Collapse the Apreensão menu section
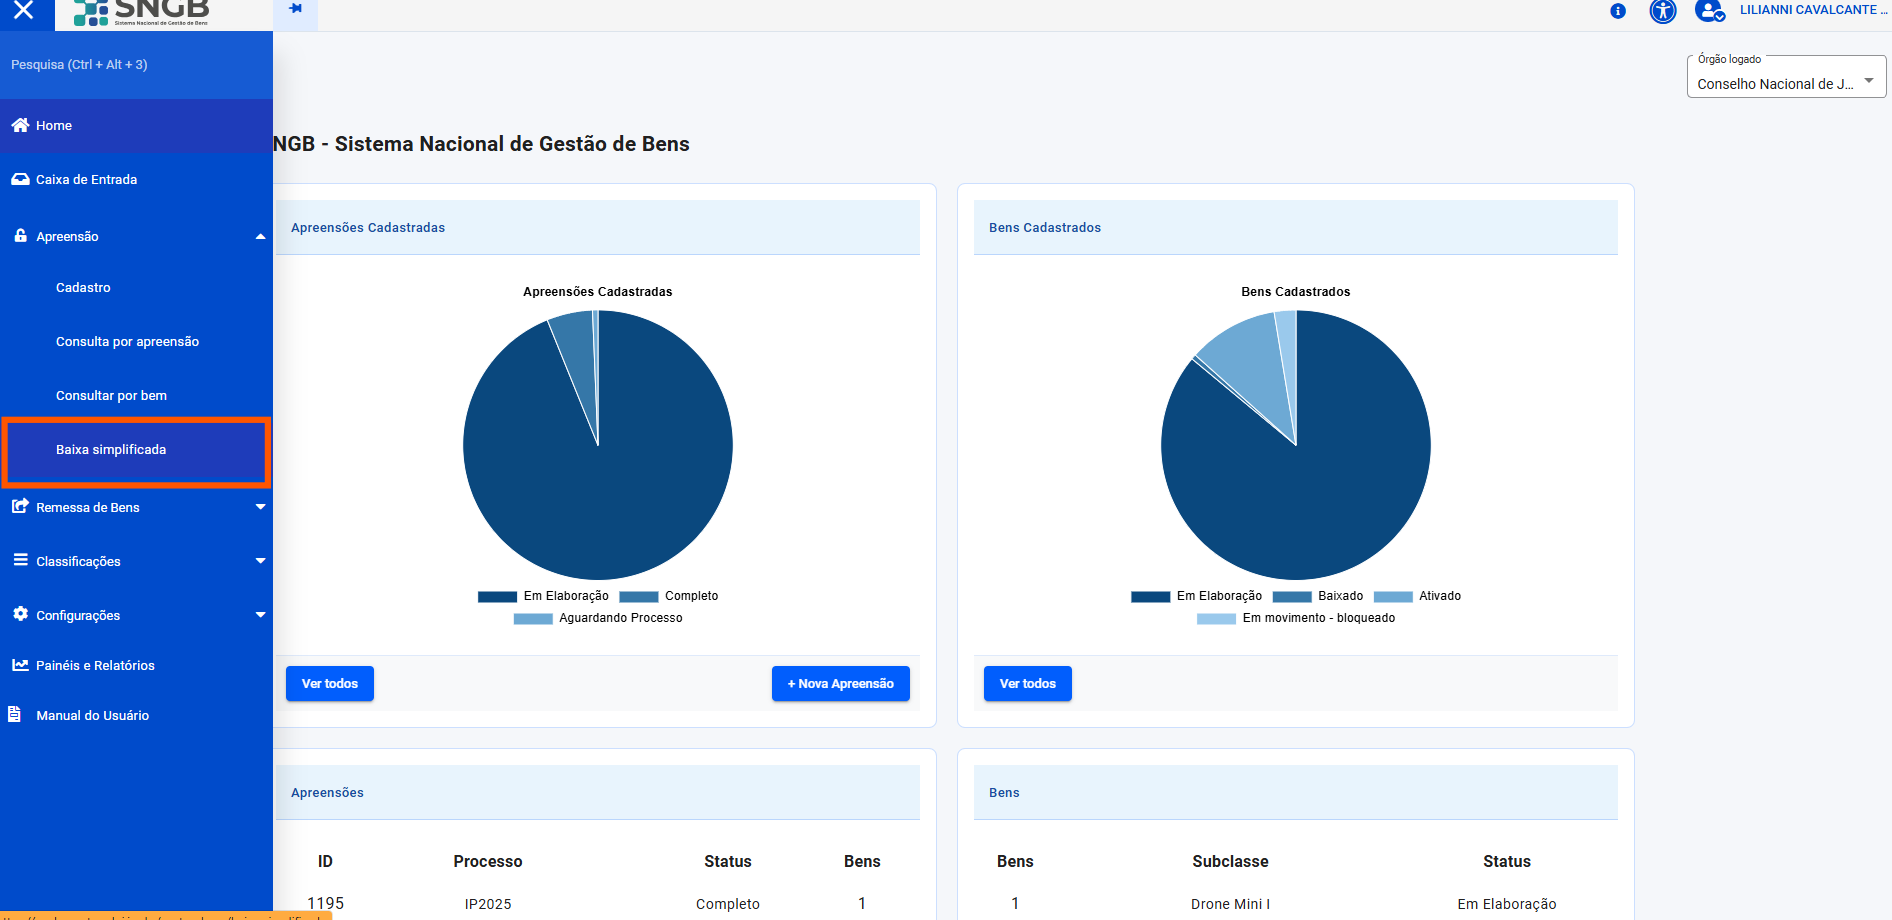1892x920 pixels. pyautogui.click(x=260, y=237)
